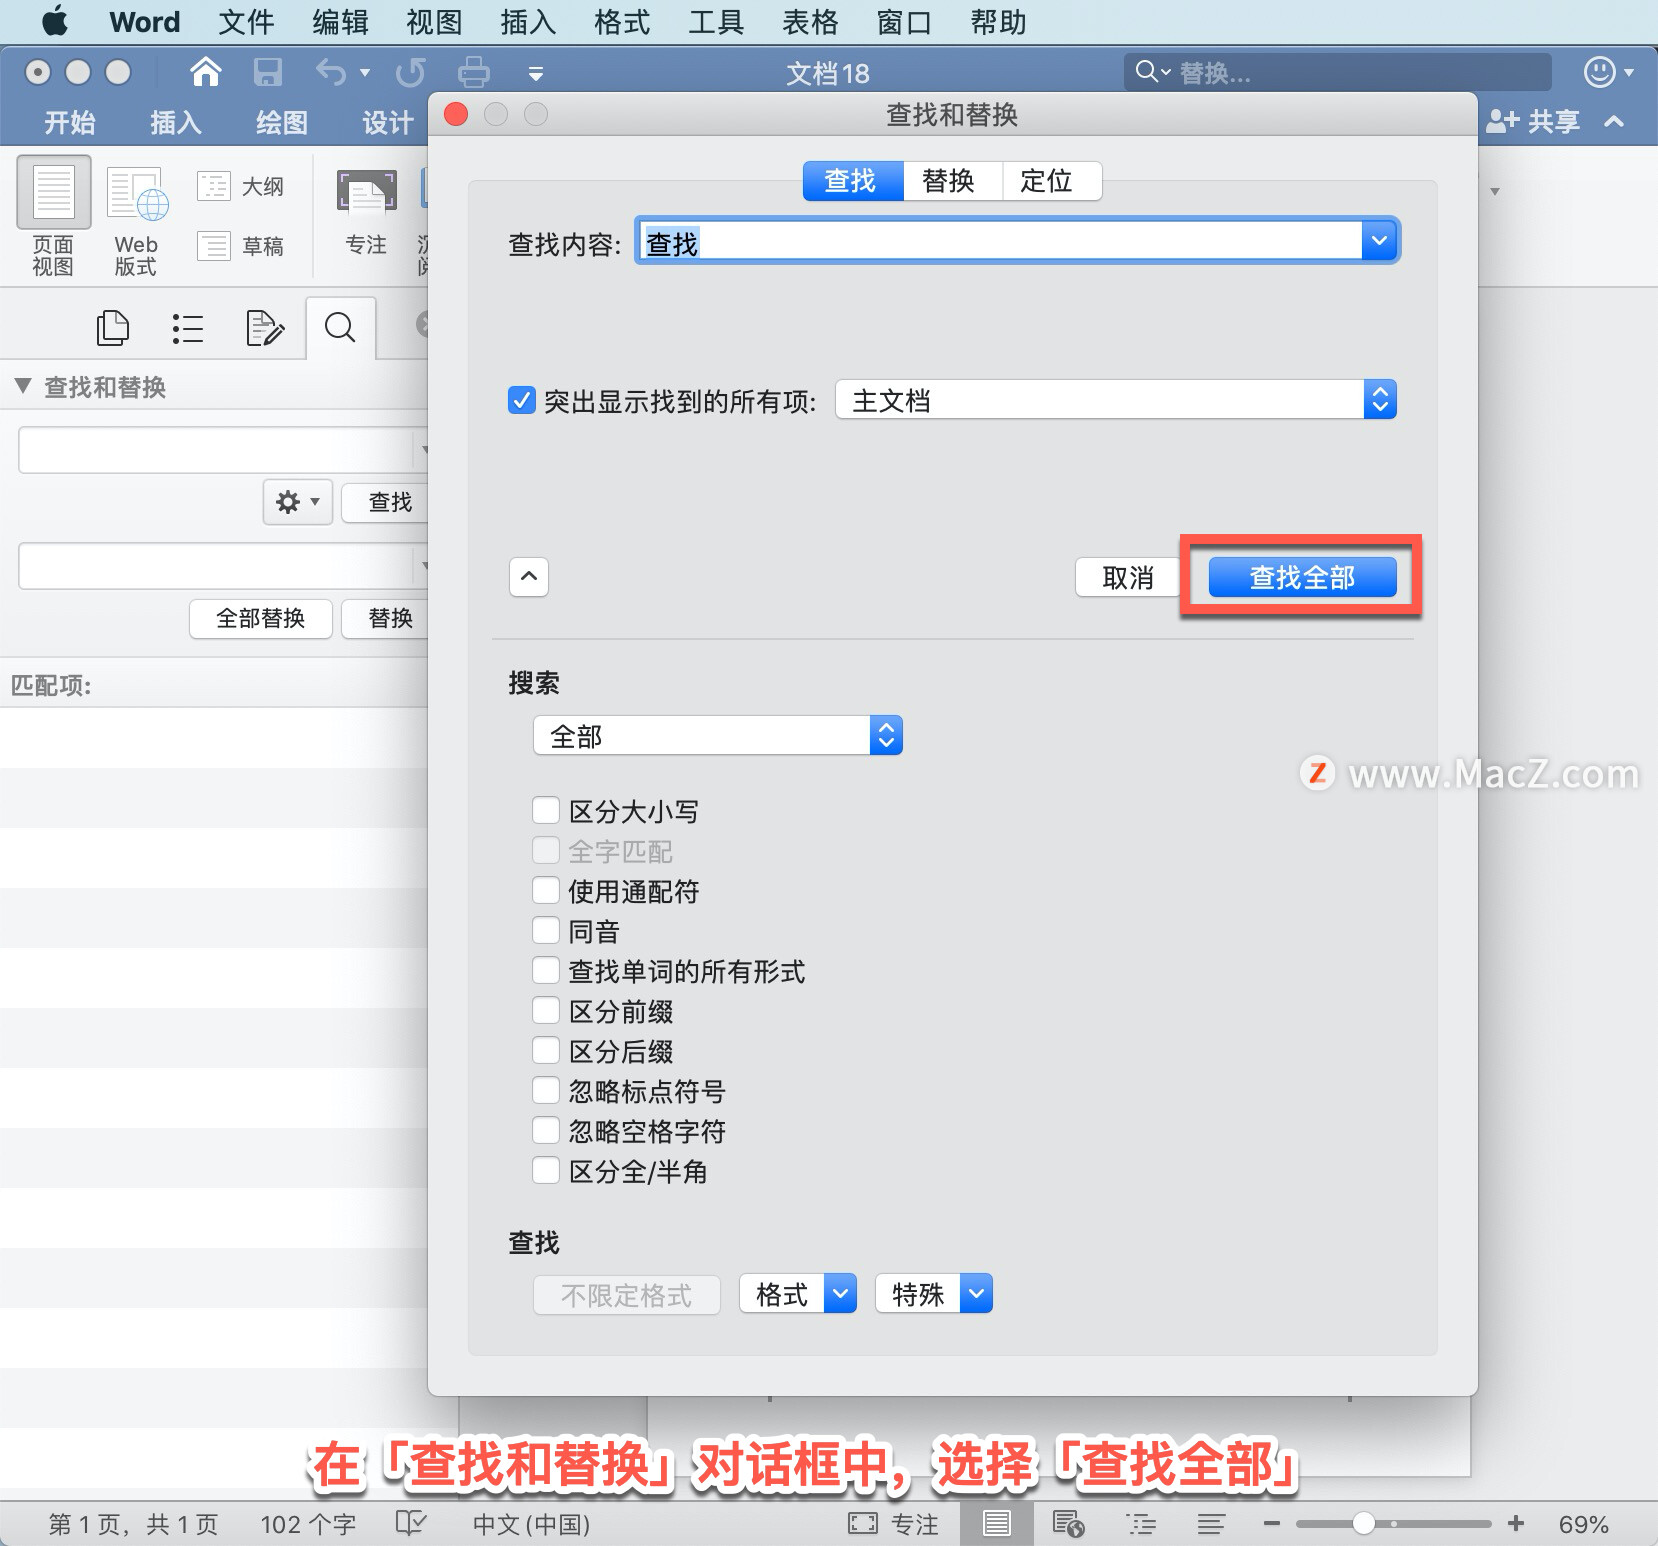Click 取消 cancel button

pos(1128,577)
